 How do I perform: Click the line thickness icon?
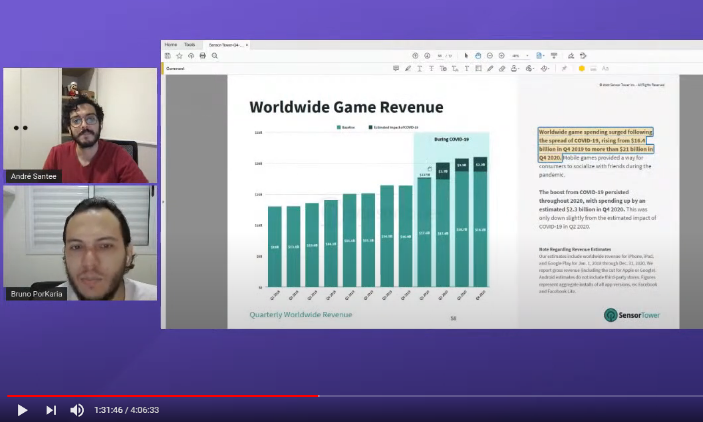(593, 68)
